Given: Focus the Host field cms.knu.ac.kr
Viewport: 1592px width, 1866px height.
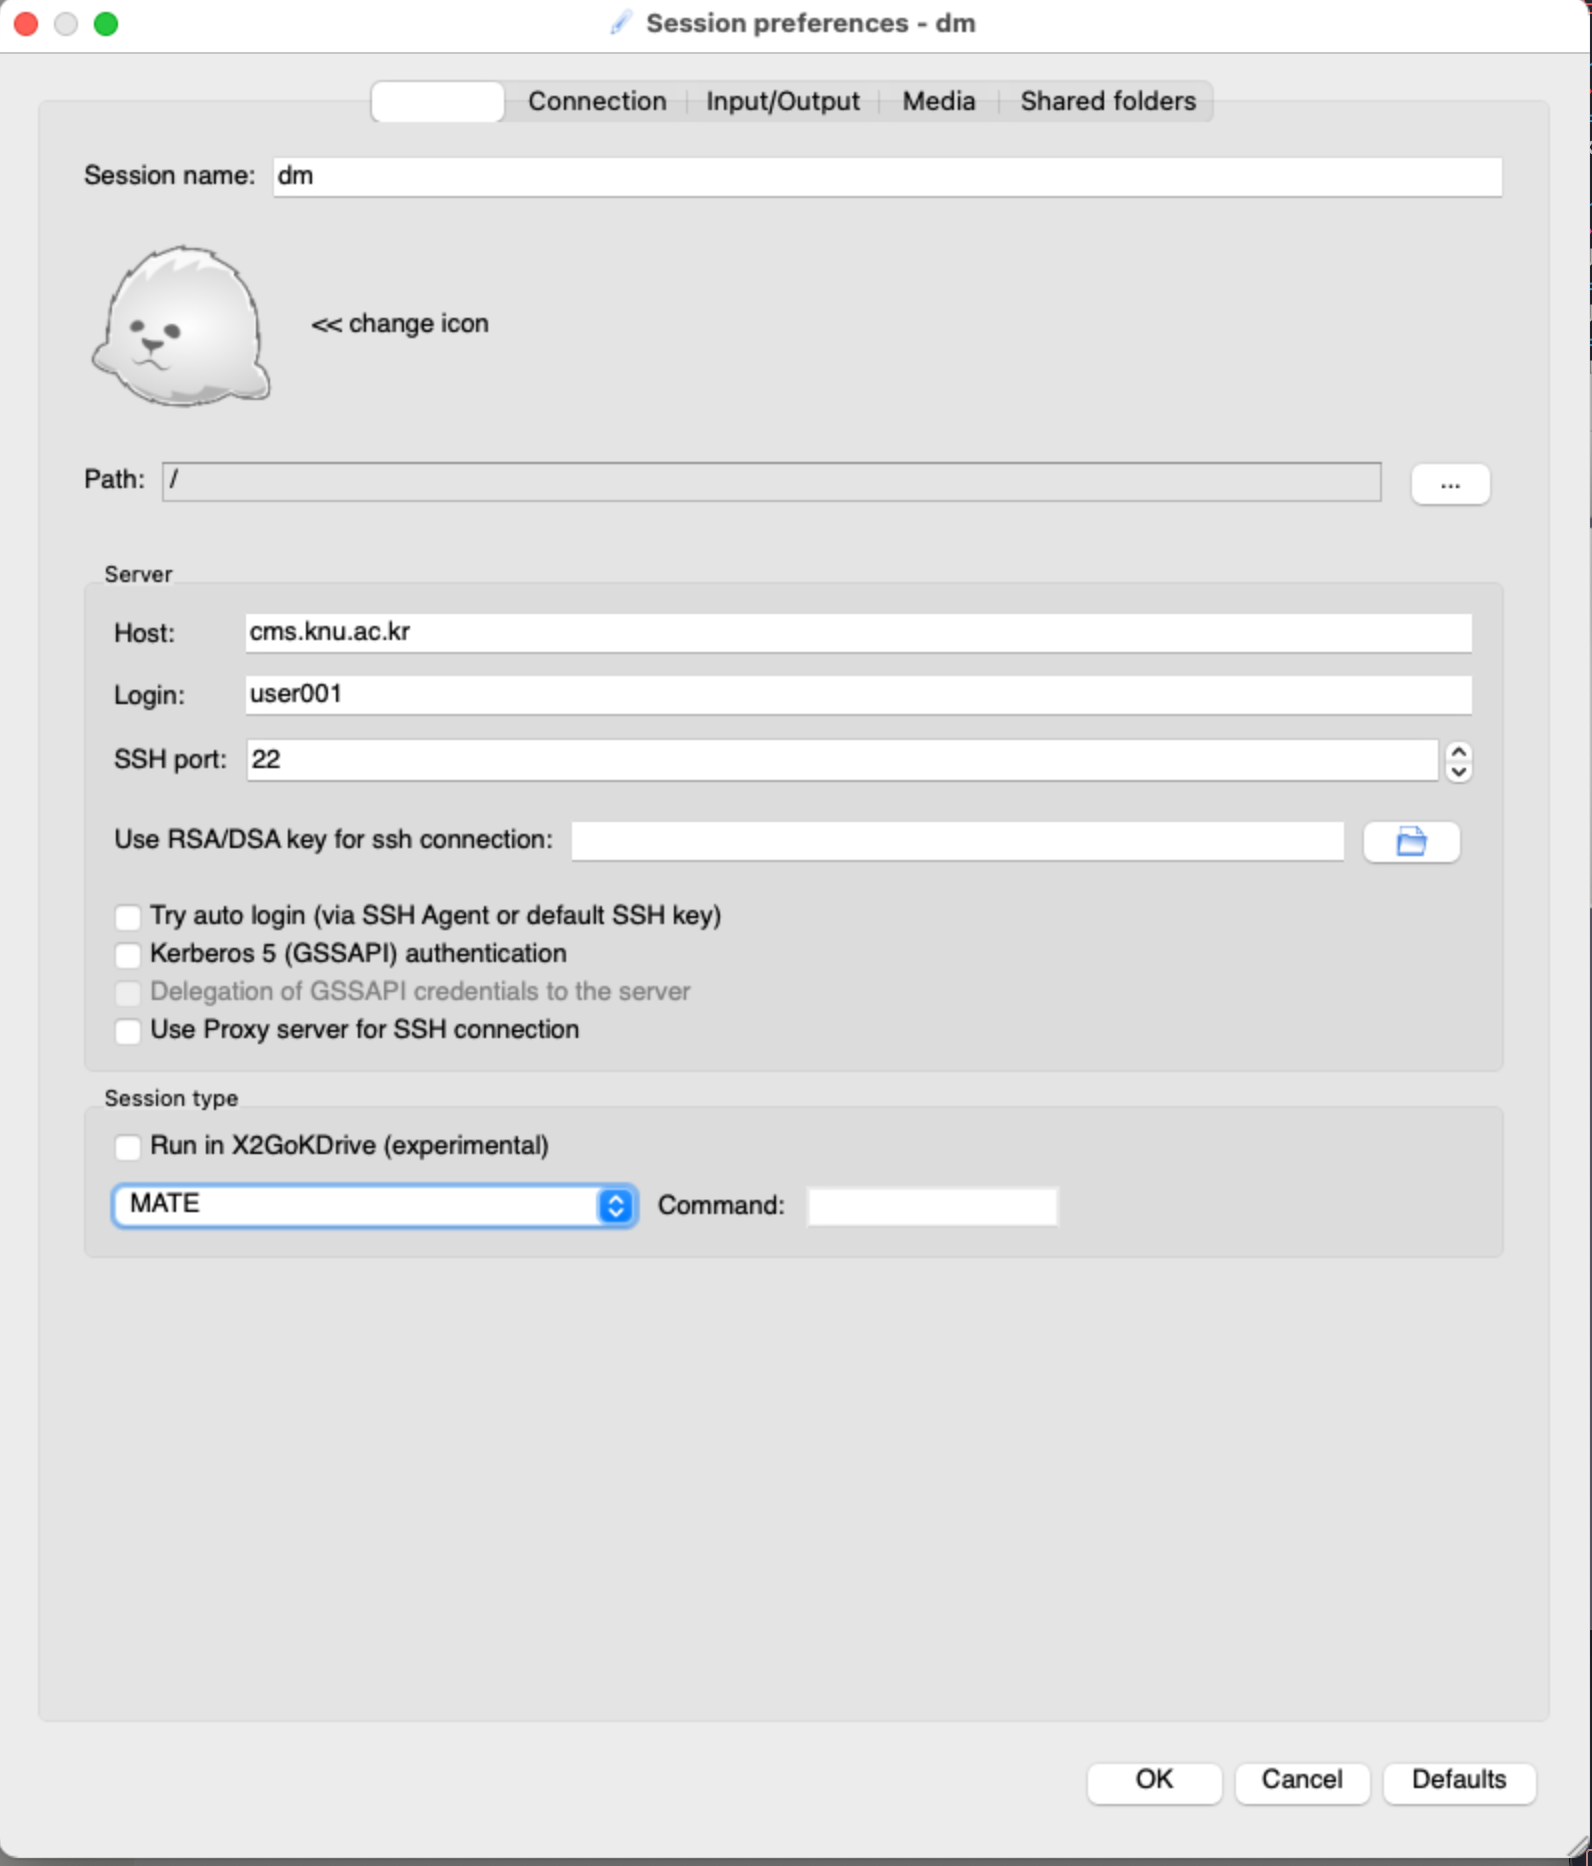Looking at the screenshot, I should point(857,633).
